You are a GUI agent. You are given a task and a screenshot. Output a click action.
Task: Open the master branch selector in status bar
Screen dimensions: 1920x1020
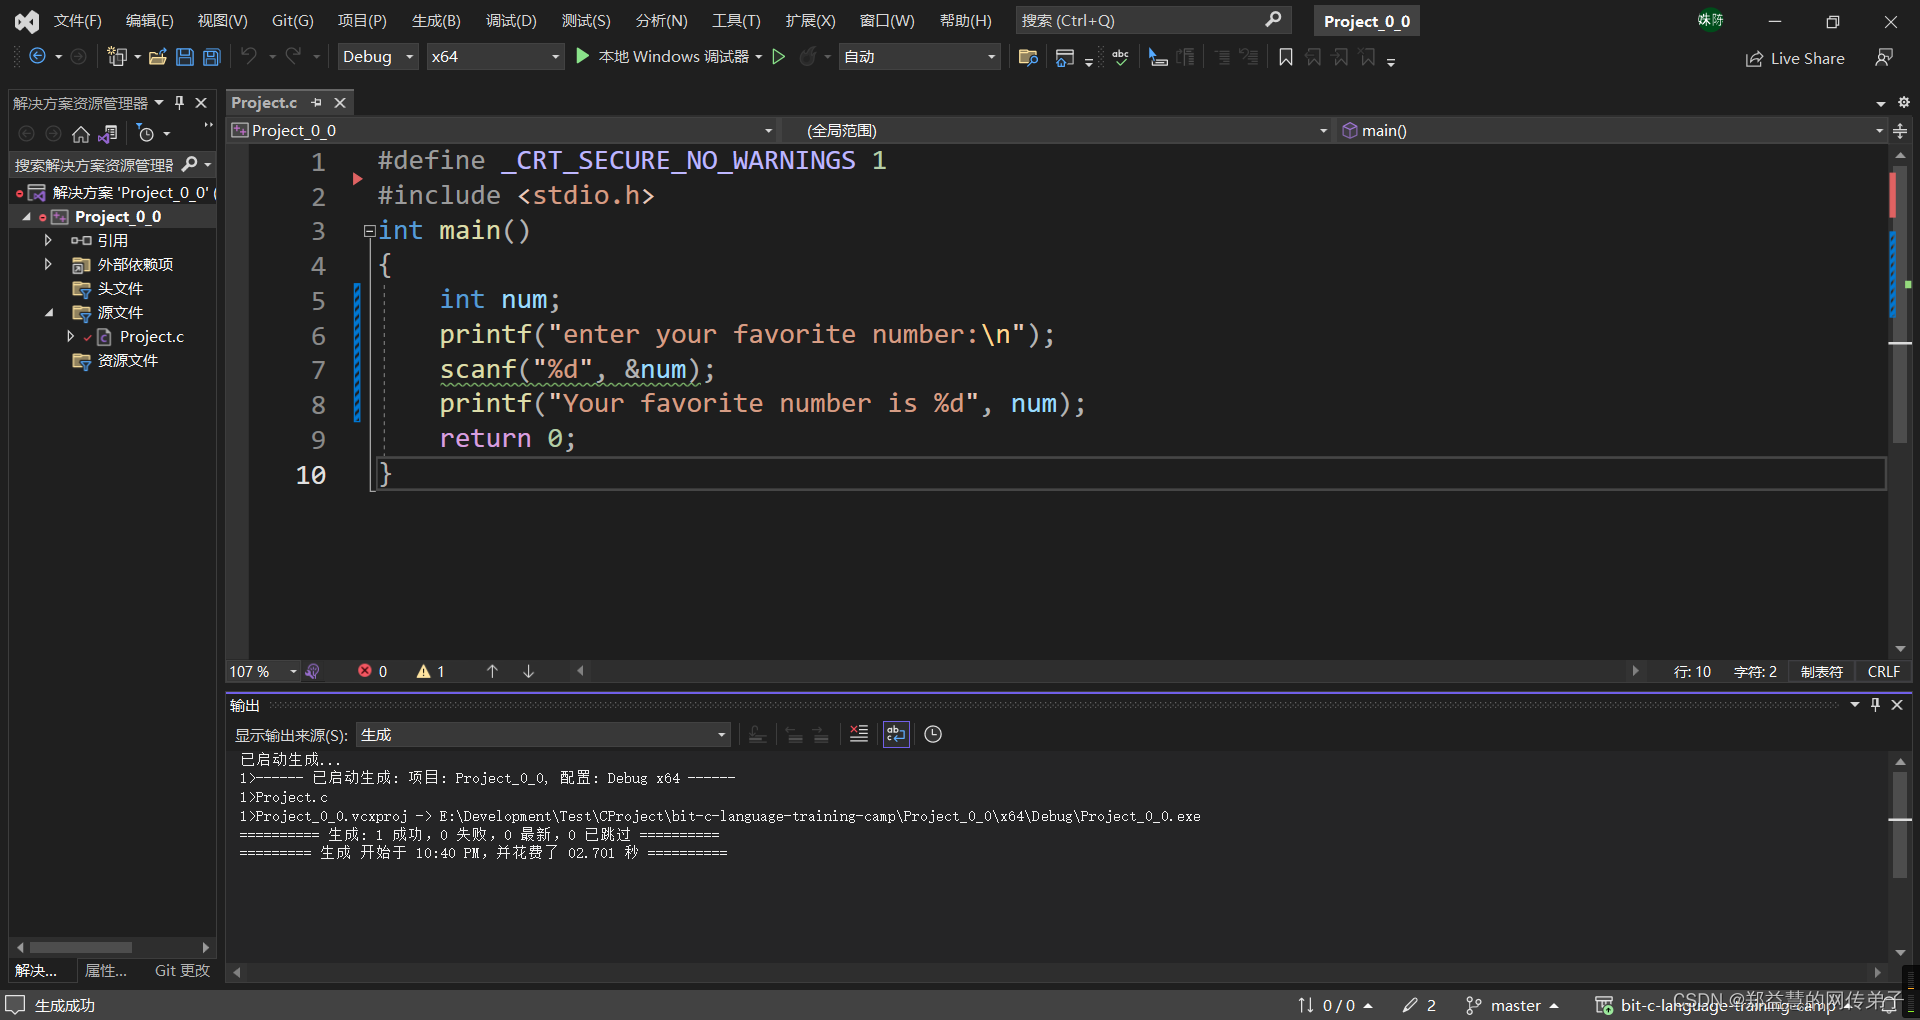coord(1513,1004)
